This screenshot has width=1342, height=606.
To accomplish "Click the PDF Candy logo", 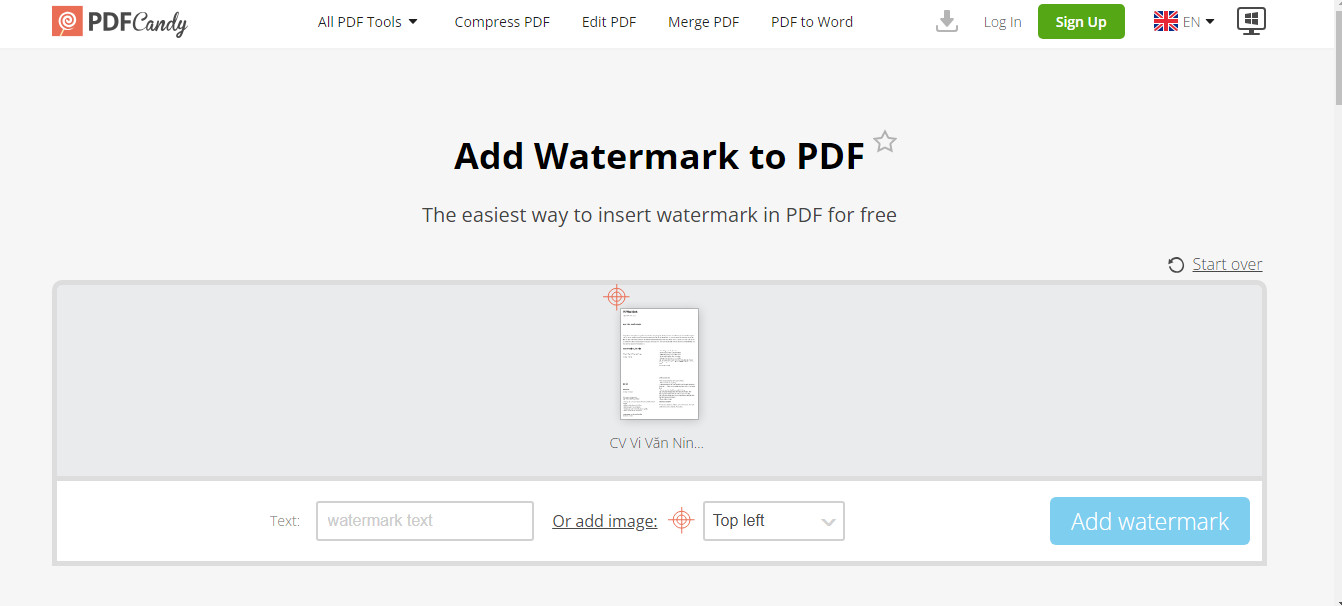I will pos(119,21).
